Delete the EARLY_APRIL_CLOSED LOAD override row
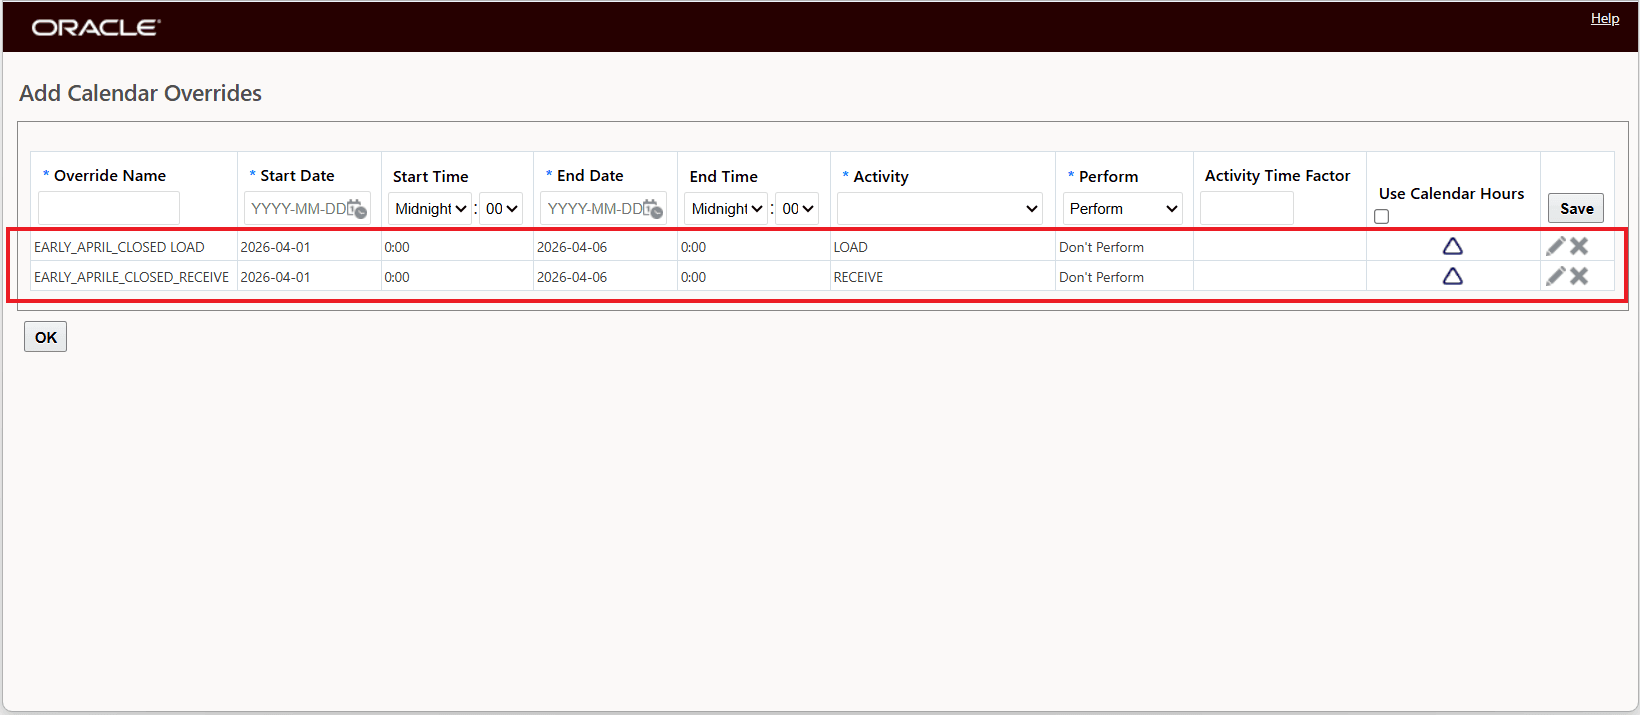This screenshot has width=1640, height=715. [x=1579, y=246]
